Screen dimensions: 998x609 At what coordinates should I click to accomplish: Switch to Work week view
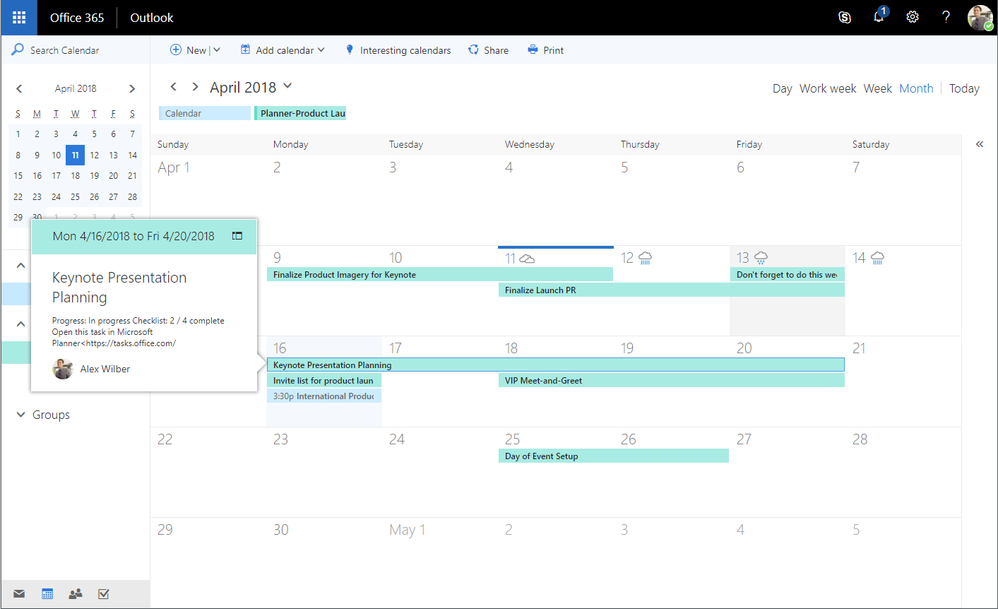point(827,88)
